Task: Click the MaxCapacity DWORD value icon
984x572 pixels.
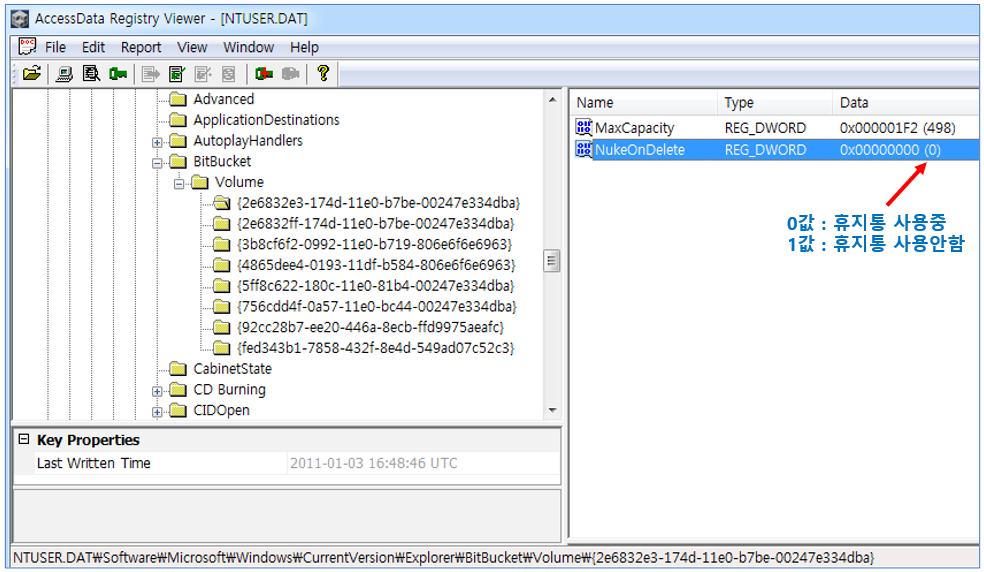Action: [x=584, y=127]
